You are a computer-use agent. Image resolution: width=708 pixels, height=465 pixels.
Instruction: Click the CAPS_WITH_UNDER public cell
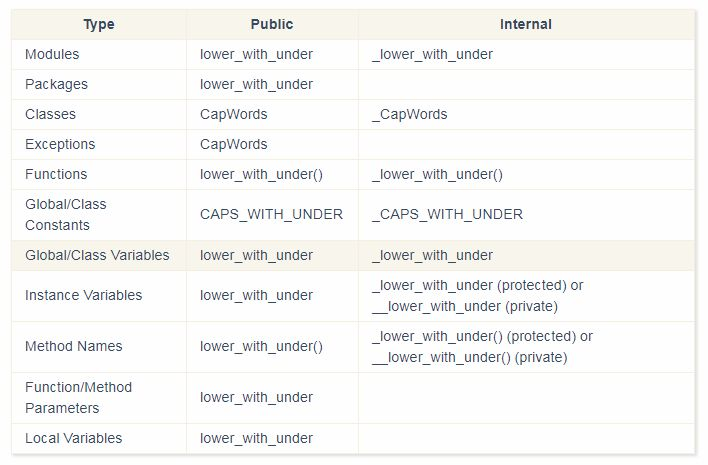point(271,214)
